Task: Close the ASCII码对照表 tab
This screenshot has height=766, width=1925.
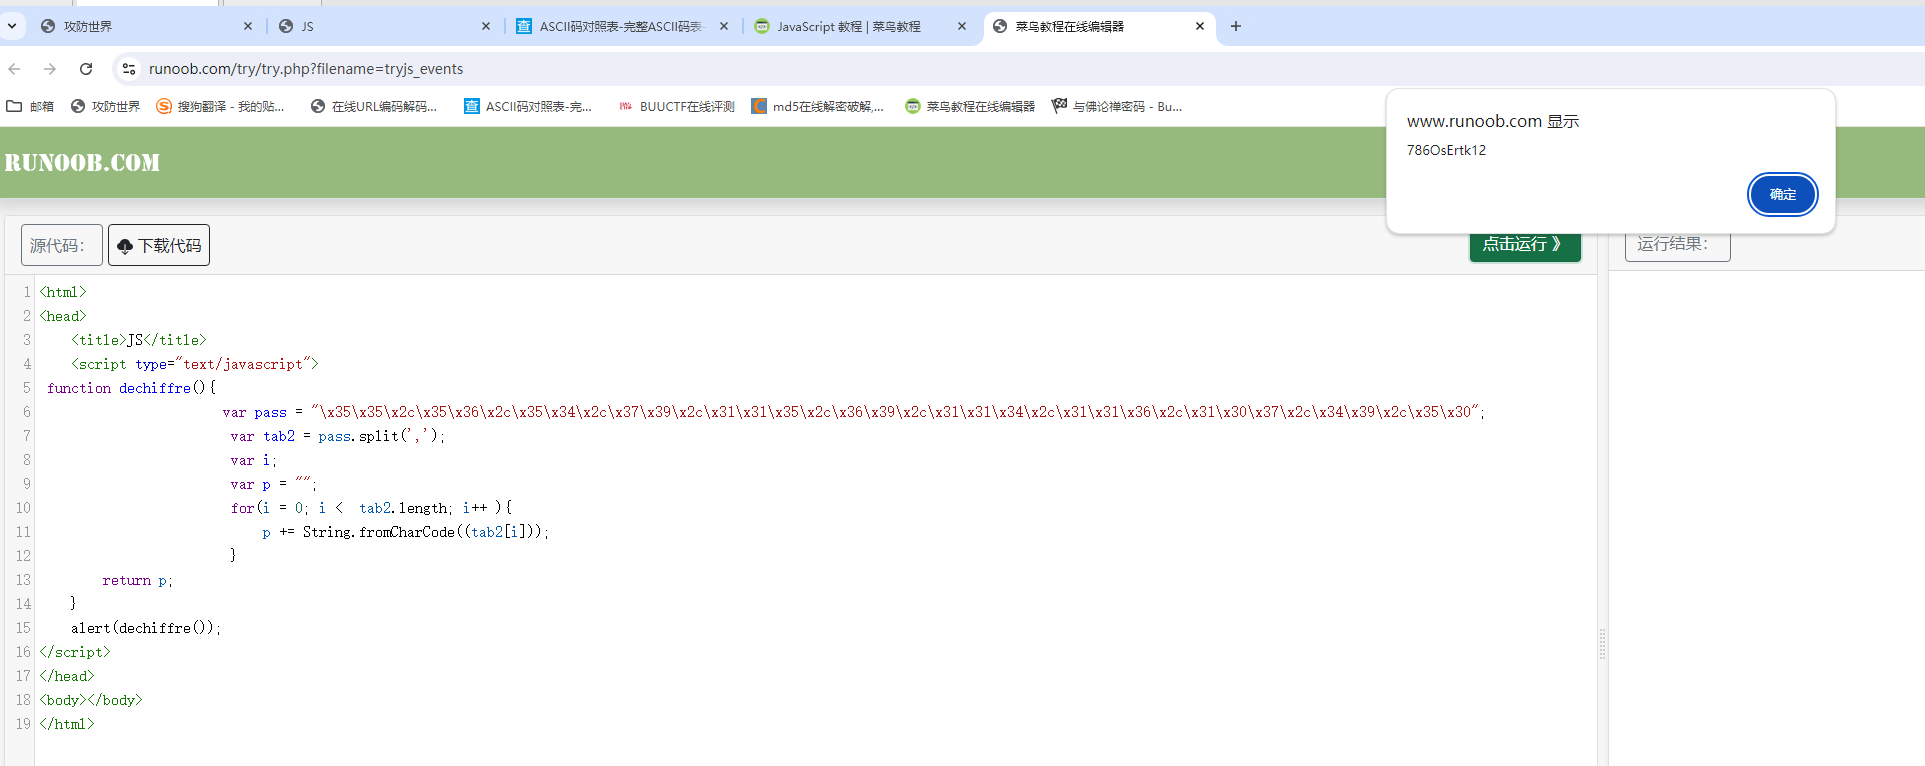Action: pos(724,26)
